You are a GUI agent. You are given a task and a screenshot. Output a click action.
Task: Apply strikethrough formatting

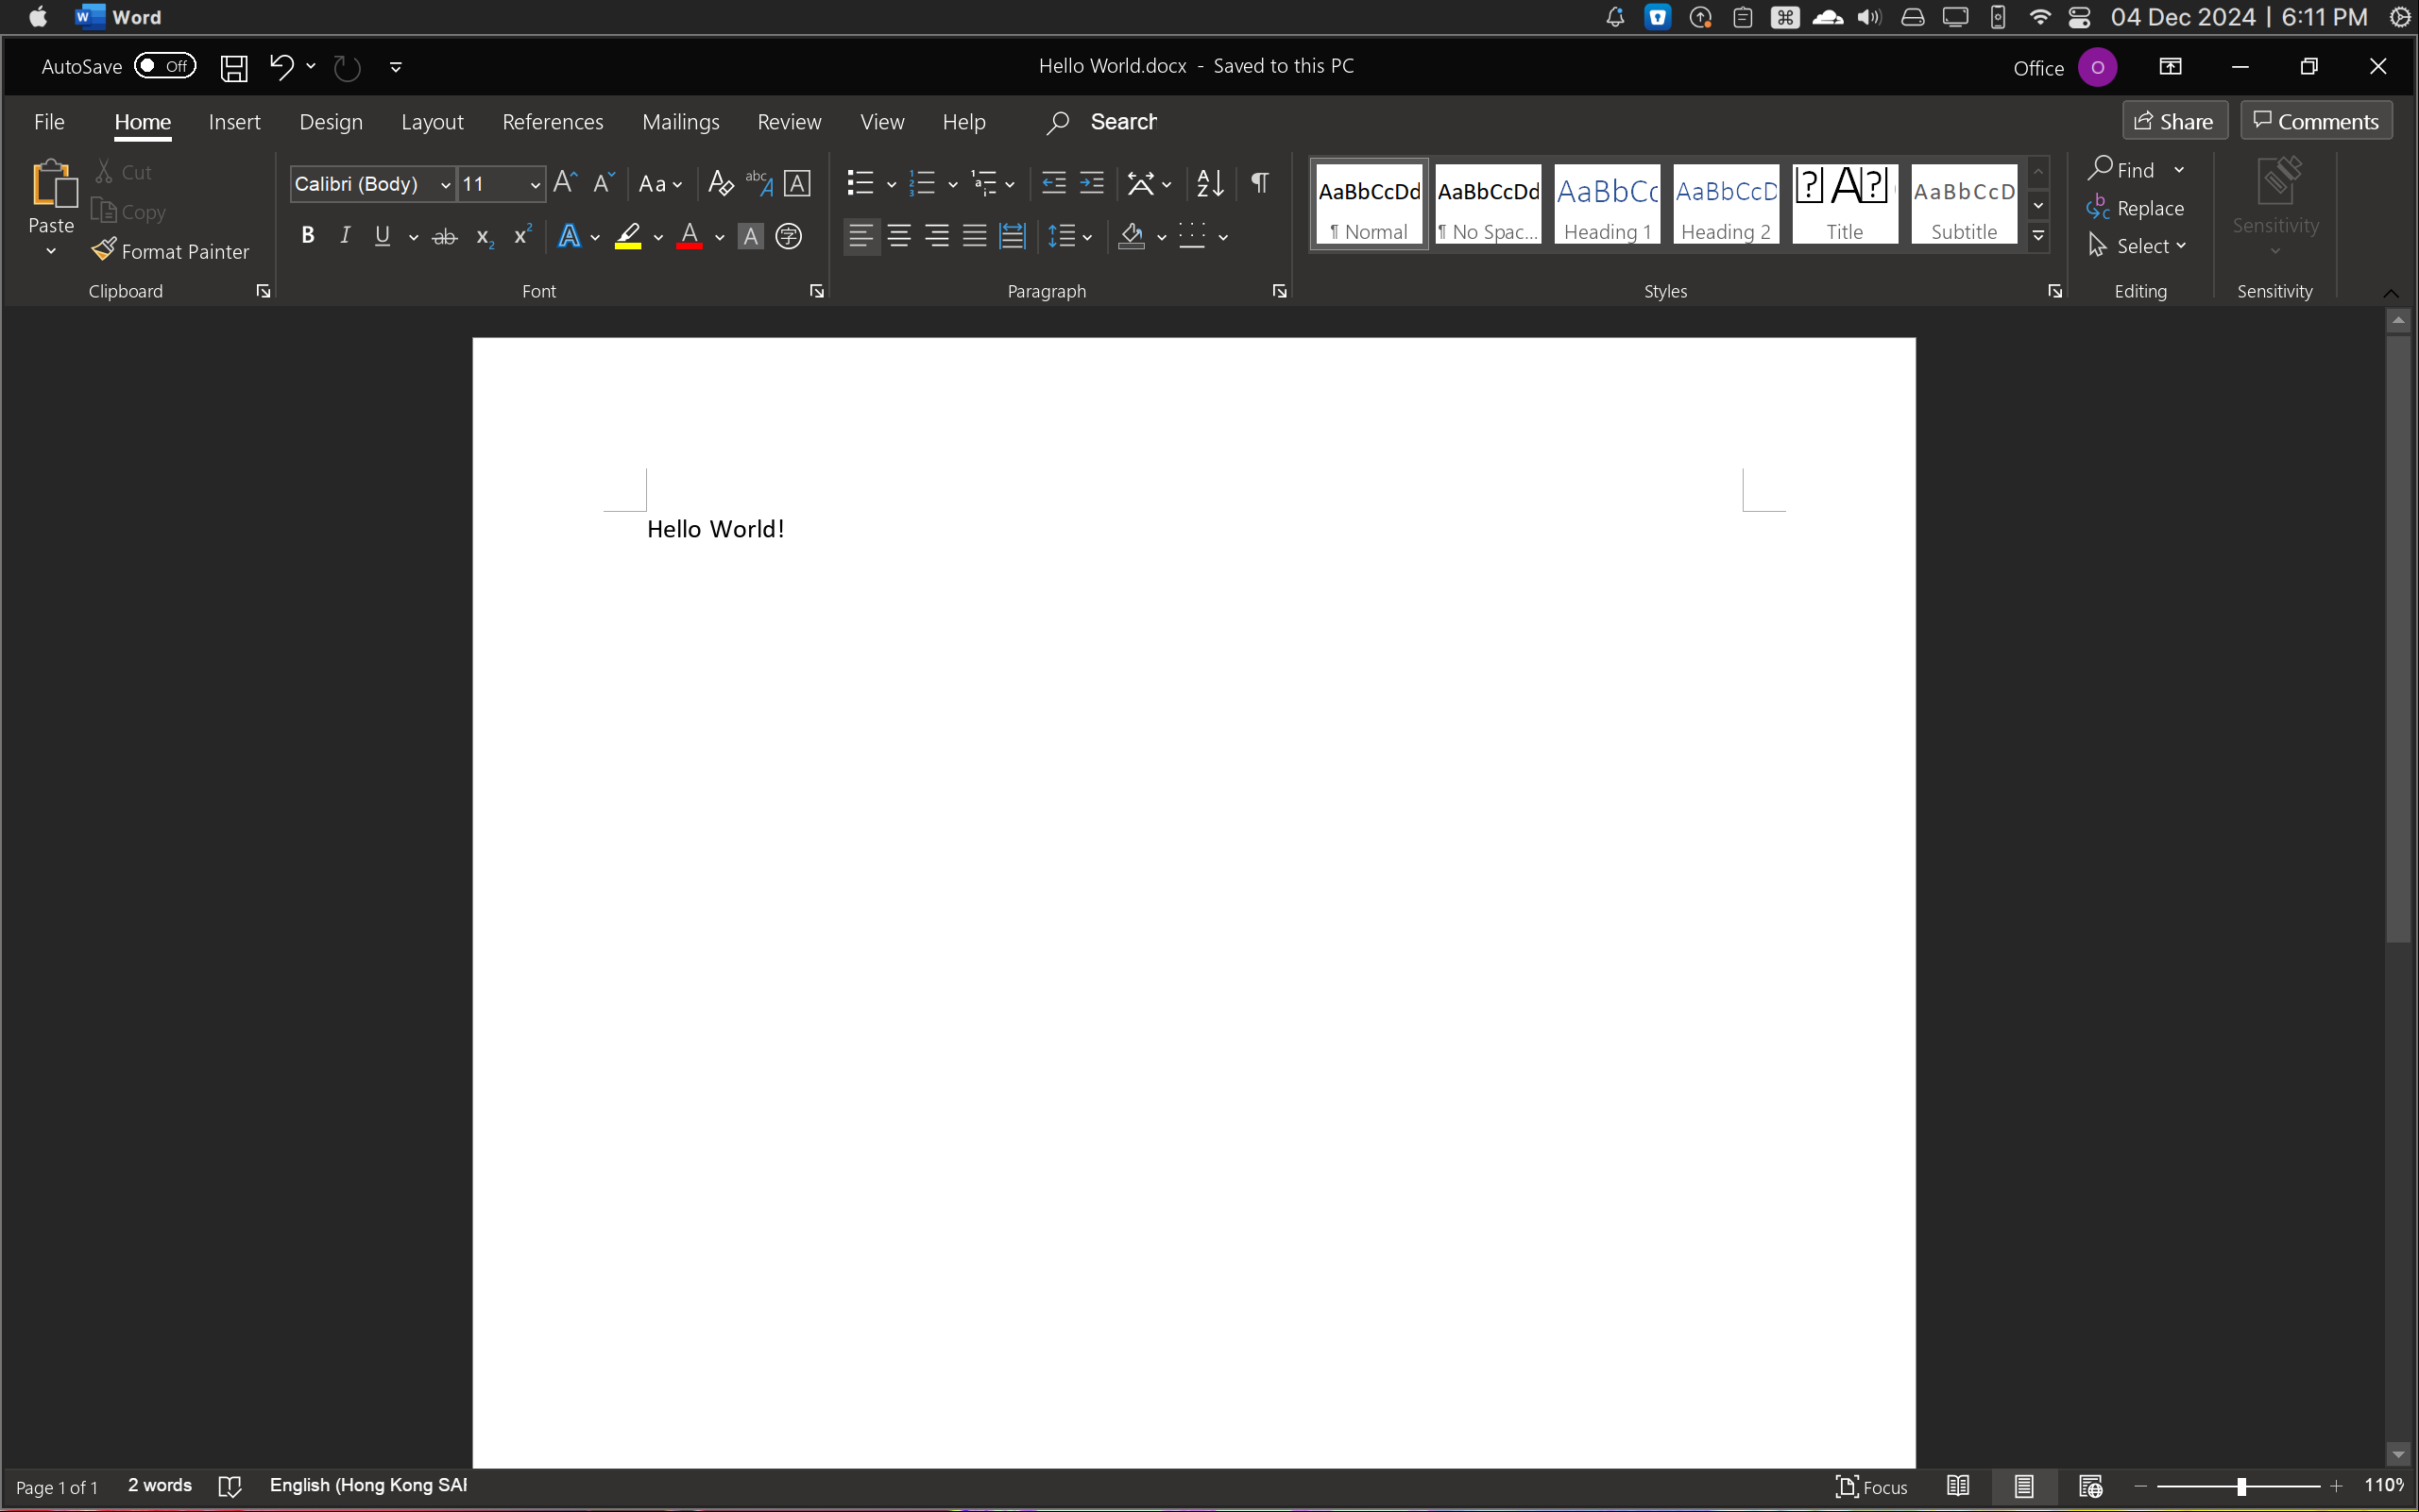click(444, 236)
